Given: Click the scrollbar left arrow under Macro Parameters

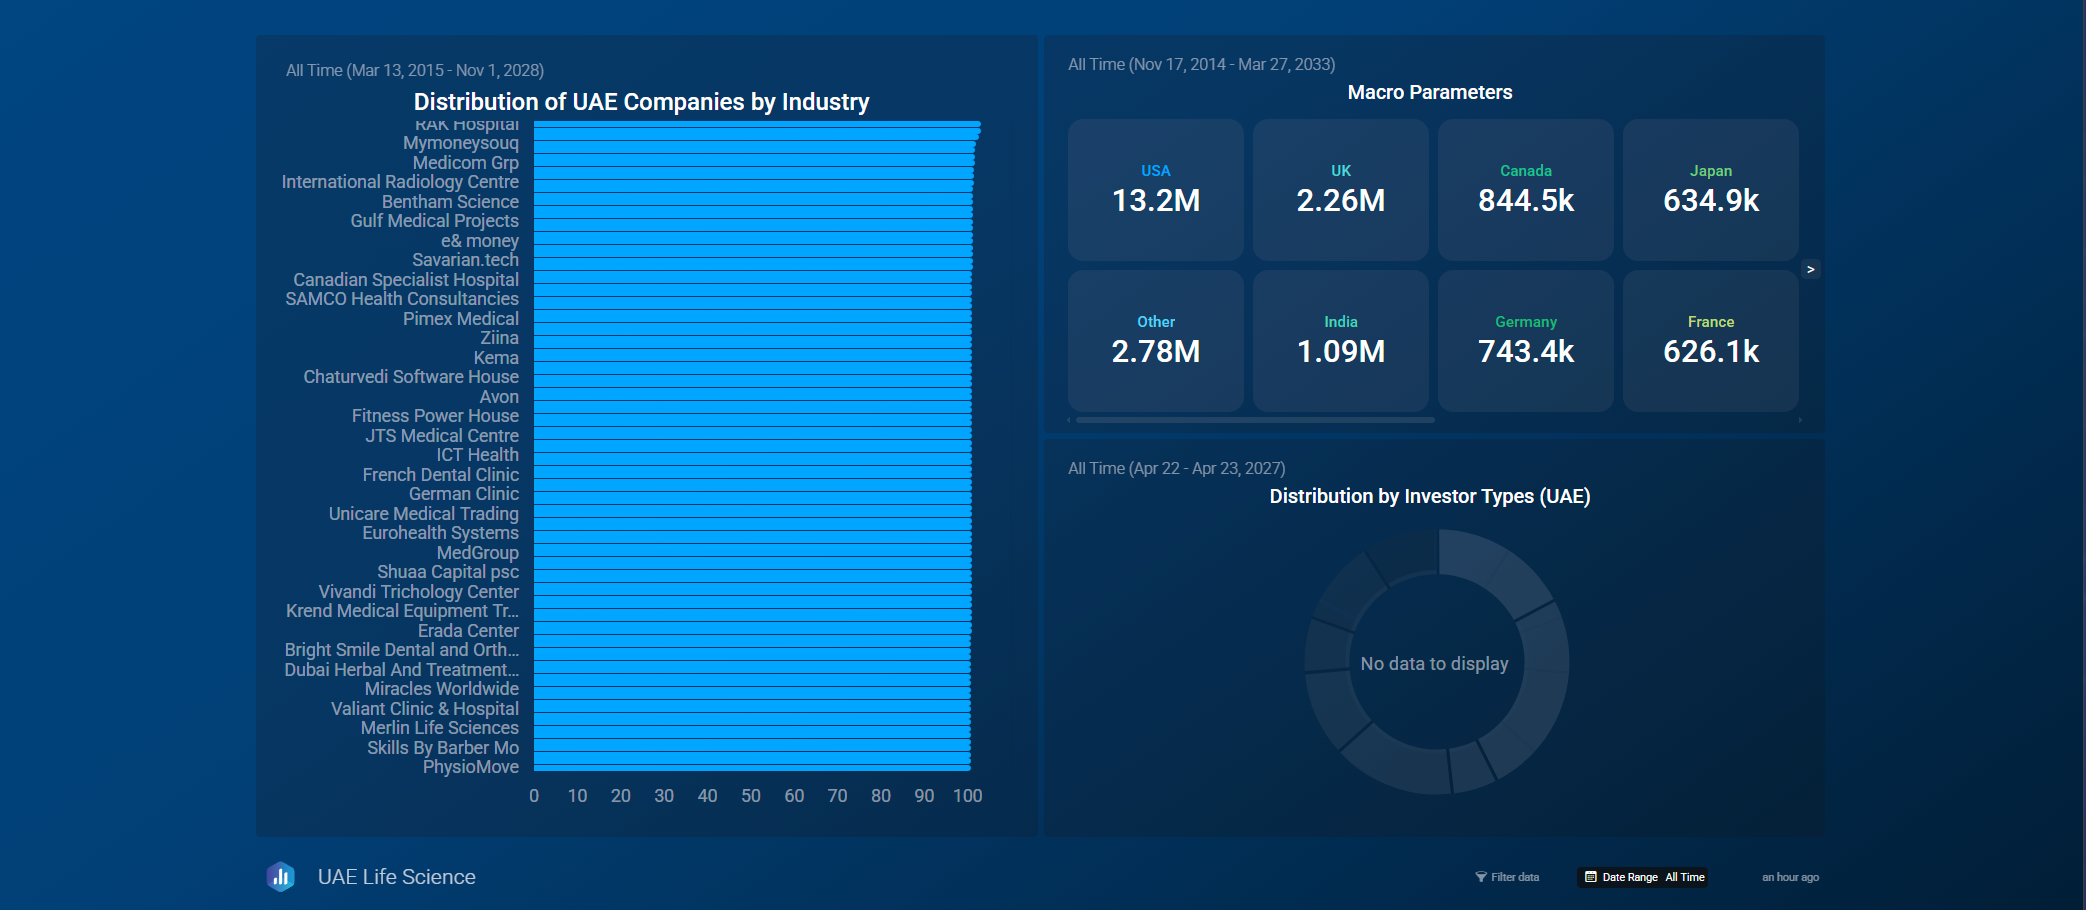Looking at the screenshot, I should click(x=1069, y=420).
